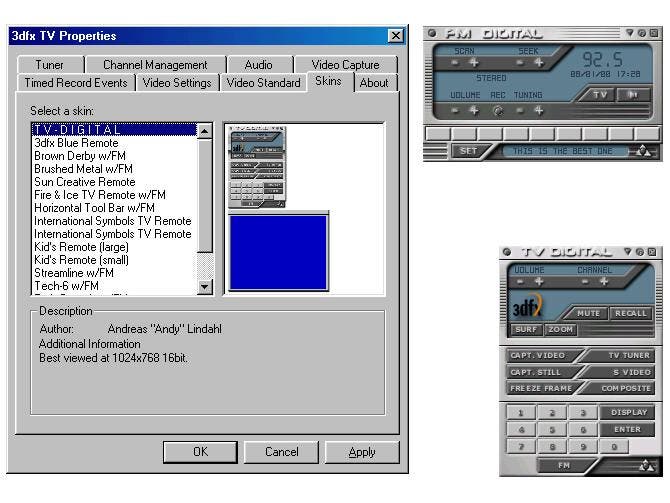
Task: Click the SET button in FM Digital
Action: 469,150
